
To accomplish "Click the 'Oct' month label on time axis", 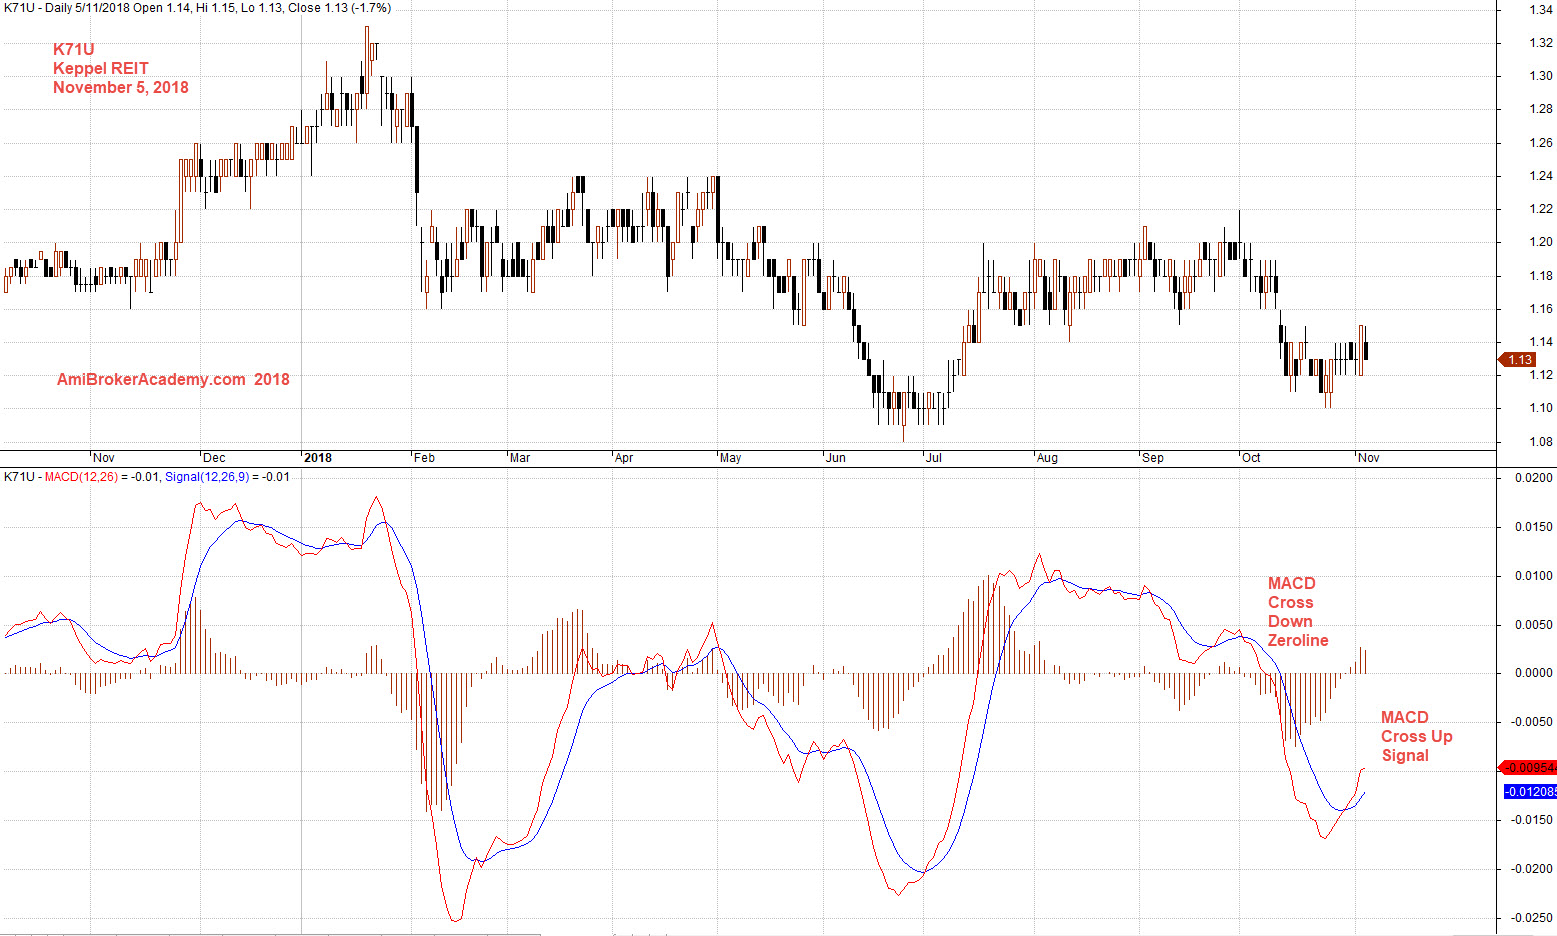I will [1251, 458].
